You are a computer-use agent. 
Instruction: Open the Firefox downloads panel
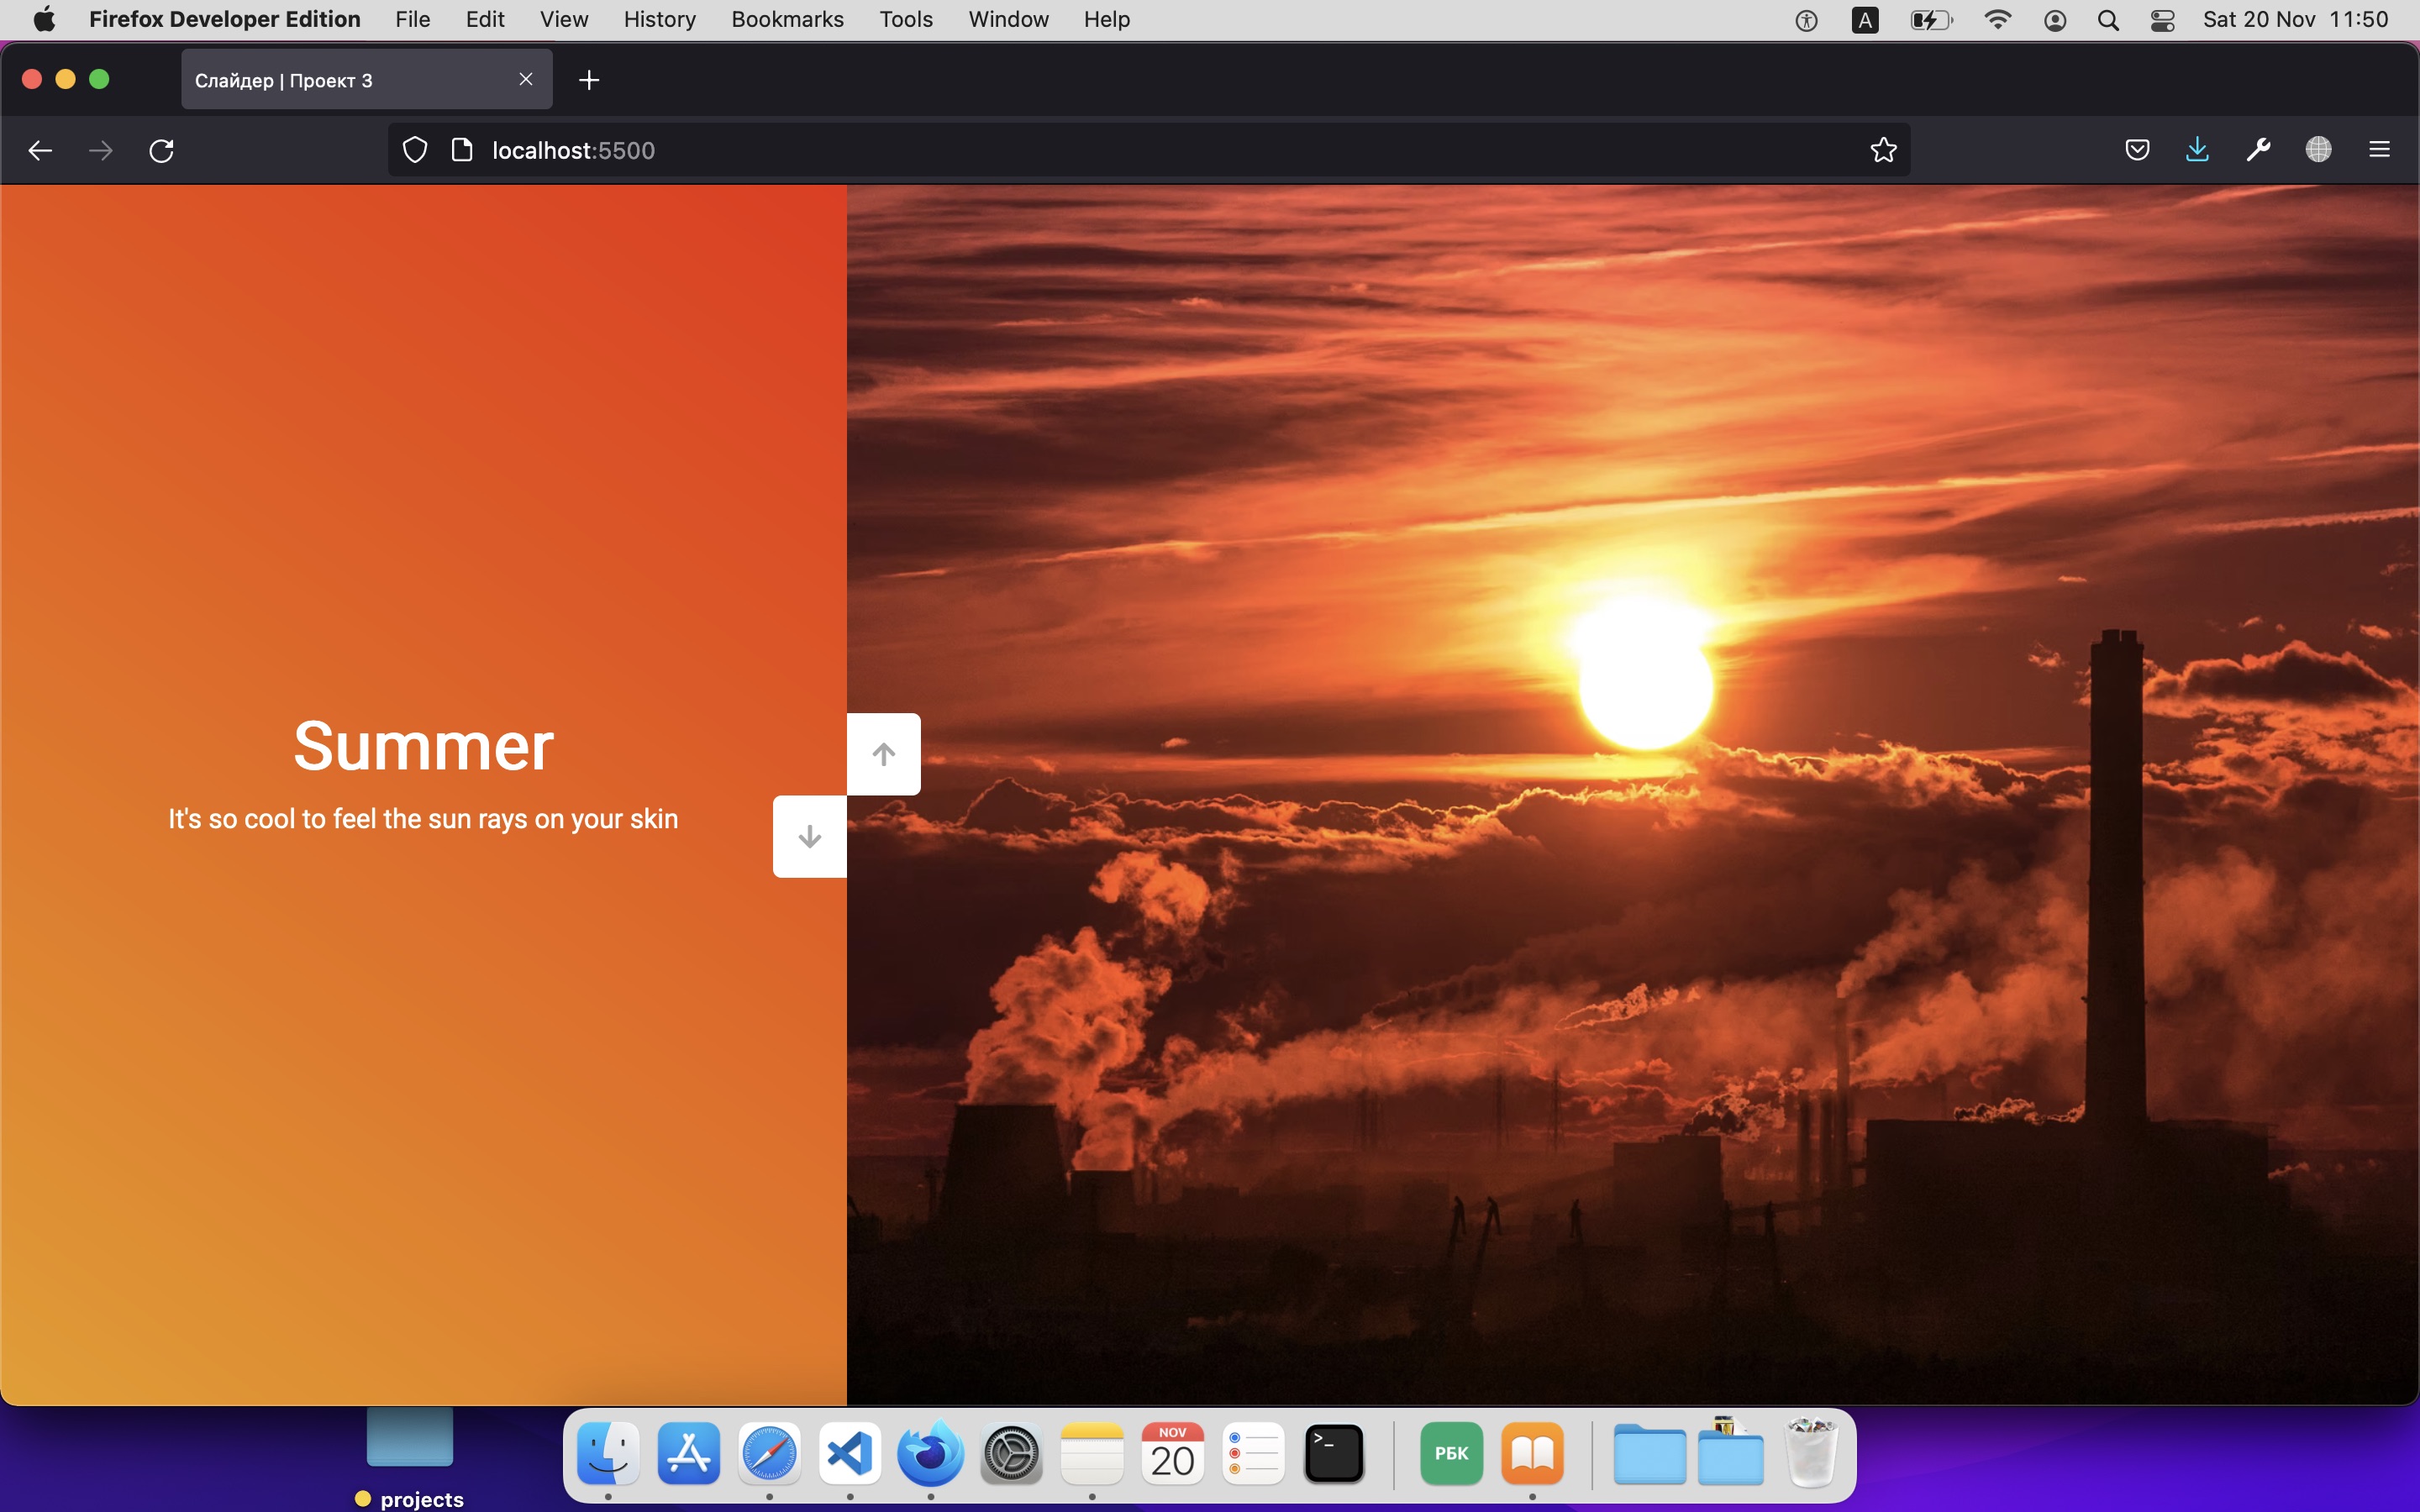click(x=2196, y=149)
